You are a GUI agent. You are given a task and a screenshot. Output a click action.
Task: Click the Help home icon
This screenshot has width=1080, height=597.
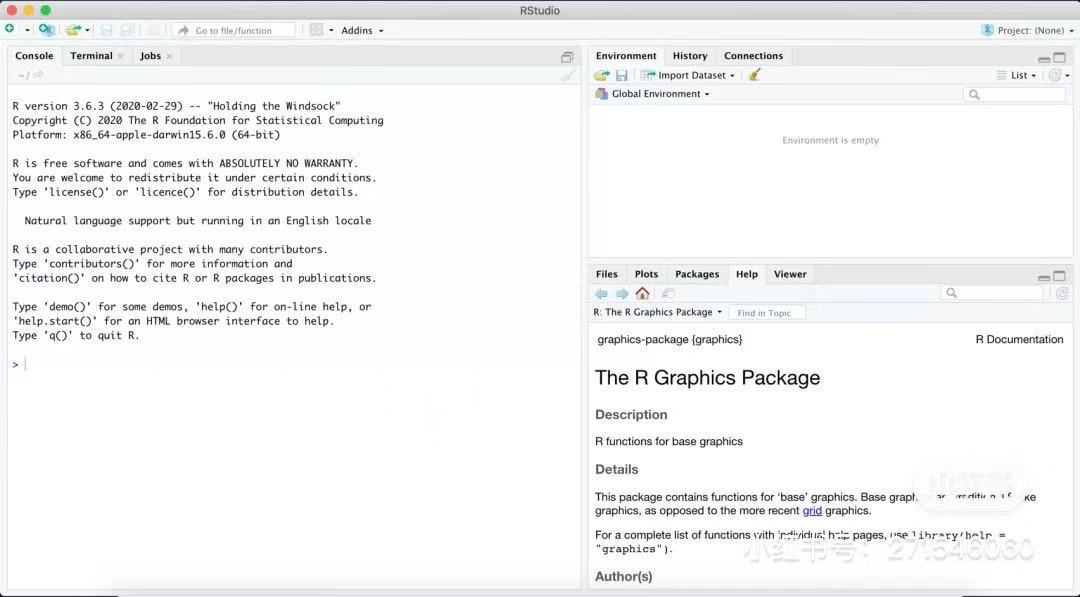click(x=643, y=293)
